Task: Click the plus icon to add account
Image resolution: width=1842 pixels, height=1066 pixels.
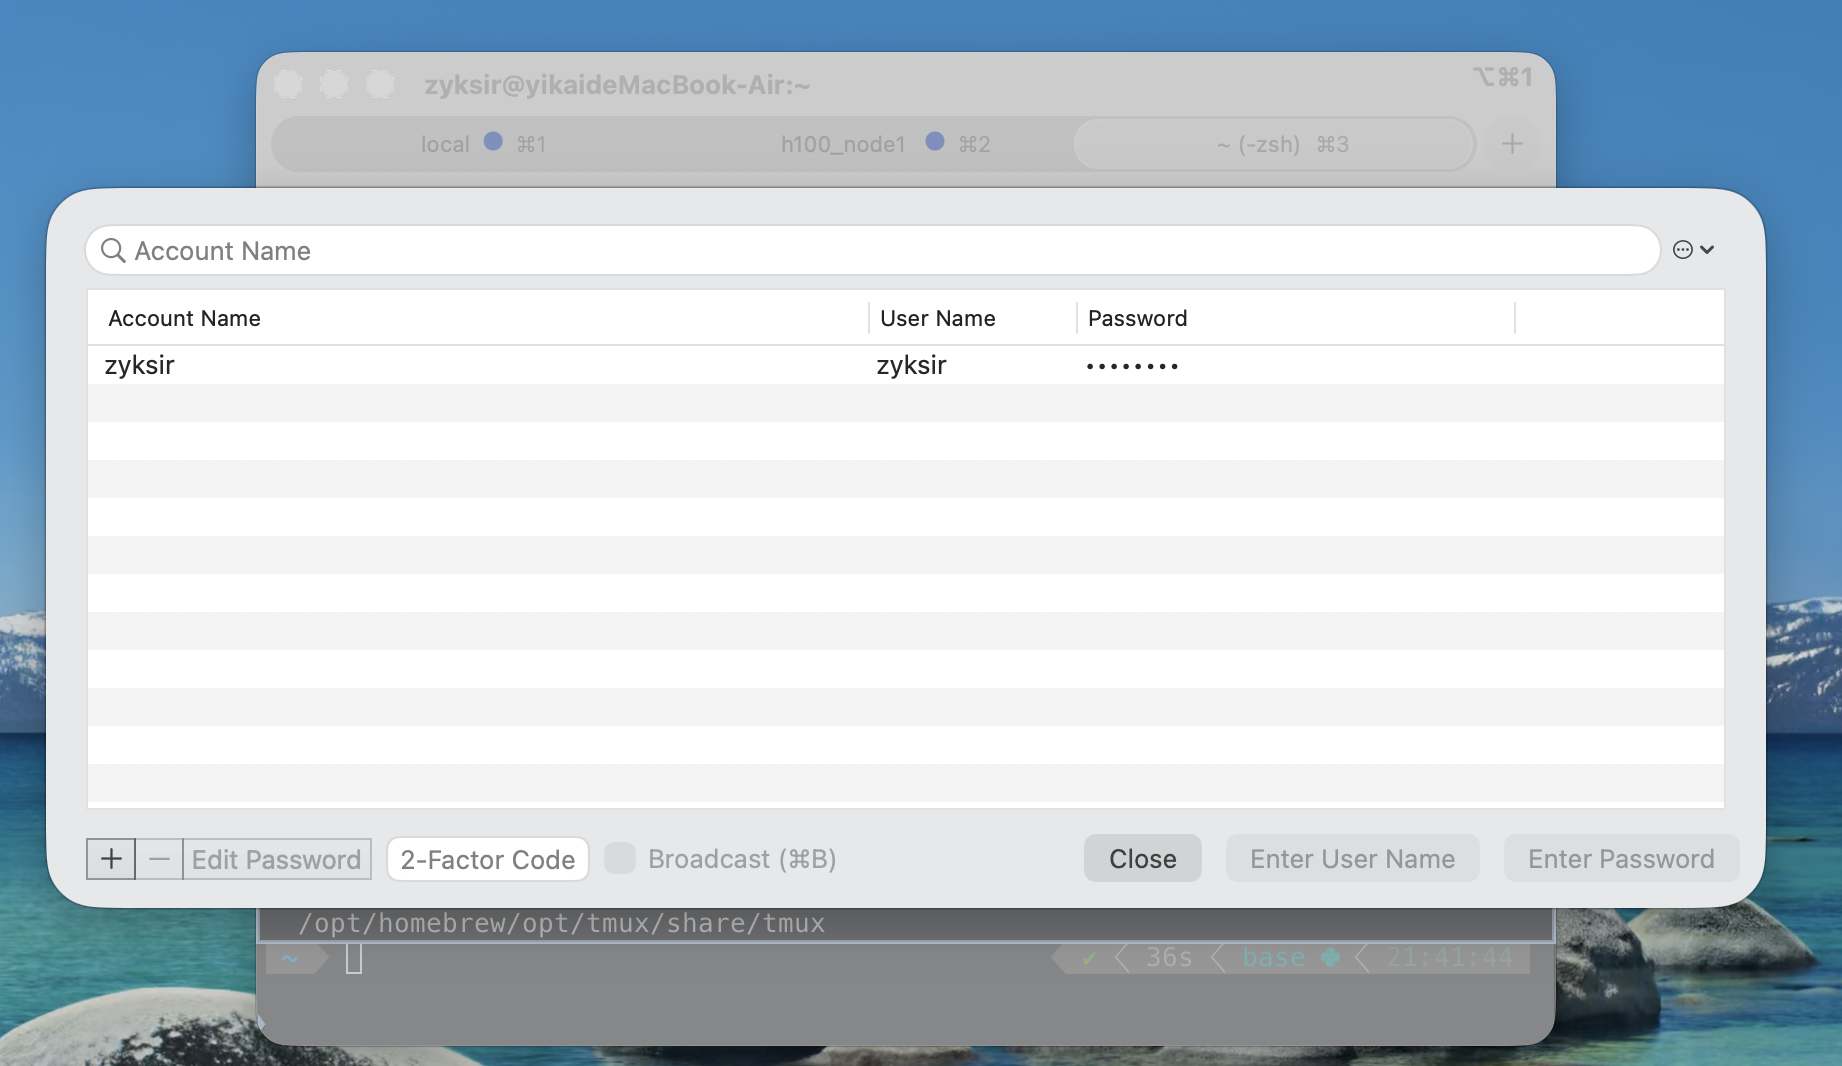Action: coord(111,859)
